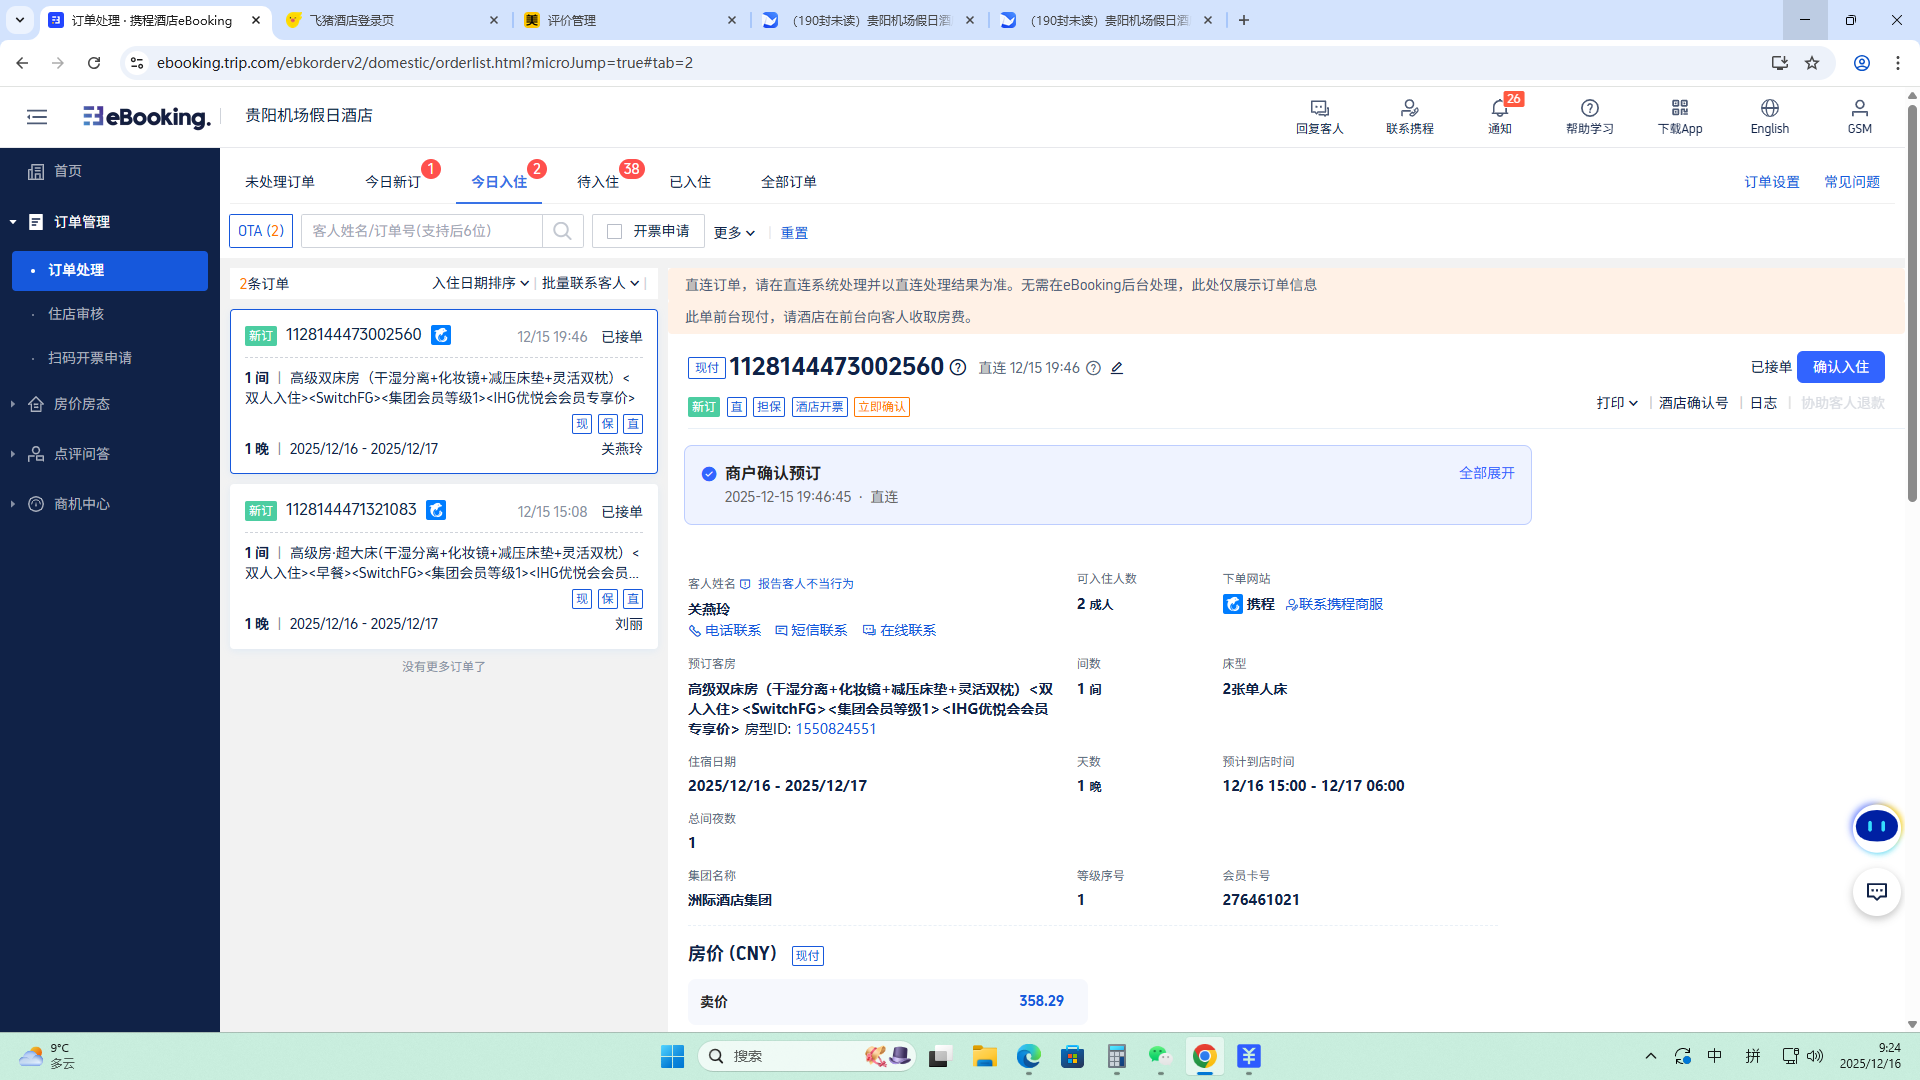Open 回复客人 reply icon

pyautogui.click(x=1319, y=108)
